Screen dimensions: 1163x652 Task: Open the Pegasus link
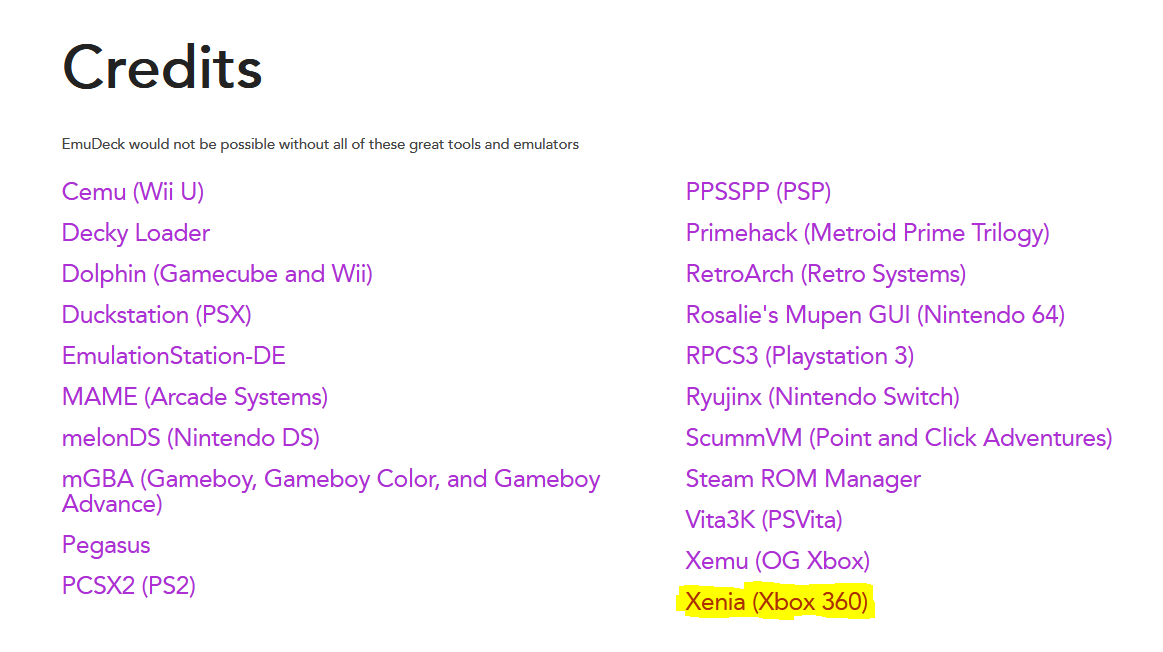point(106,545)
